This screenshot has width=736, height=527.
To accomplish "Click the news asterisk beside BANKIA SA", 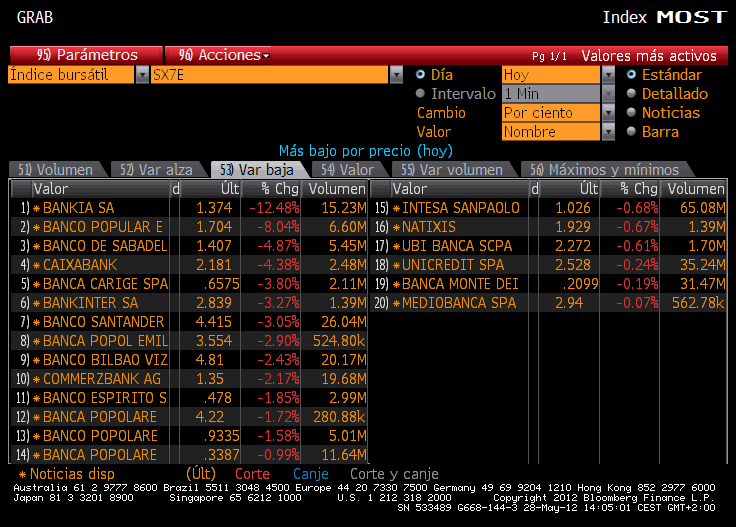I will pyautogui.click(x=36, y=208).
